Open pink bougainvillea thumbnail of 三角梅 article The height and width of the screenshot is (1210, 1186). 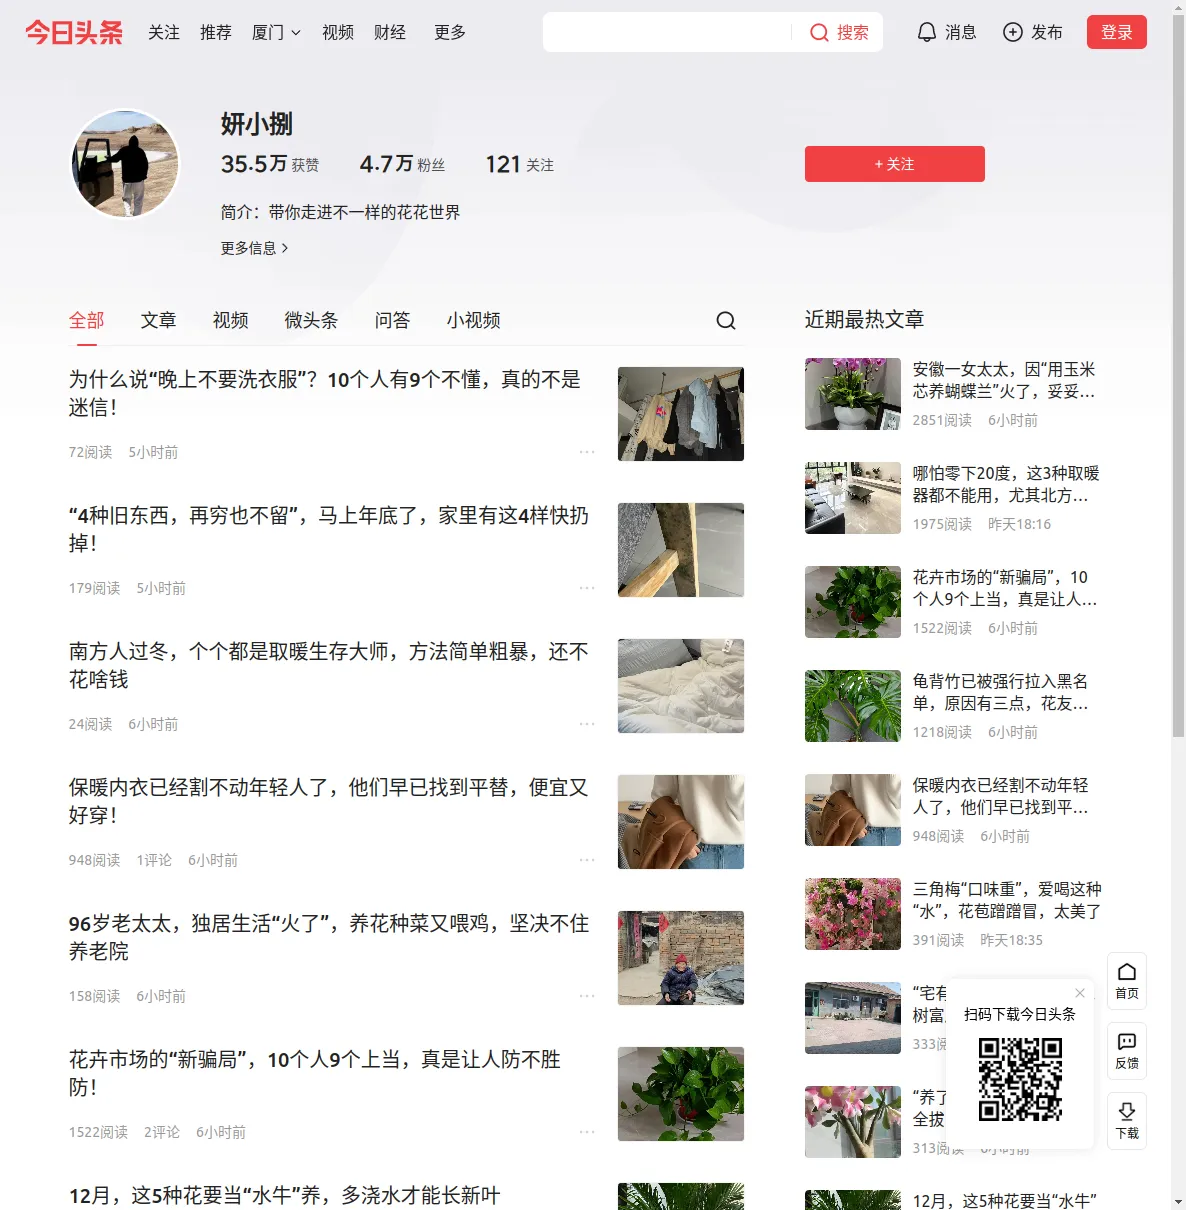(x=853, y=914)
